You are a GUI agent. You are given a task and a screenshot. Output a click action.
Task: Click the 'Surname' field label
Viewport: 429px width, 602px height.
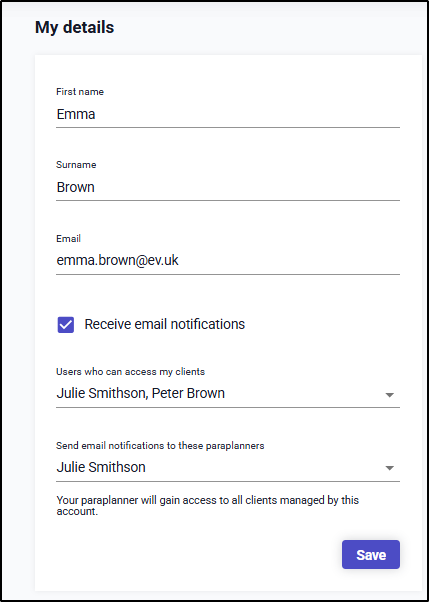click(x=76, y=165)
